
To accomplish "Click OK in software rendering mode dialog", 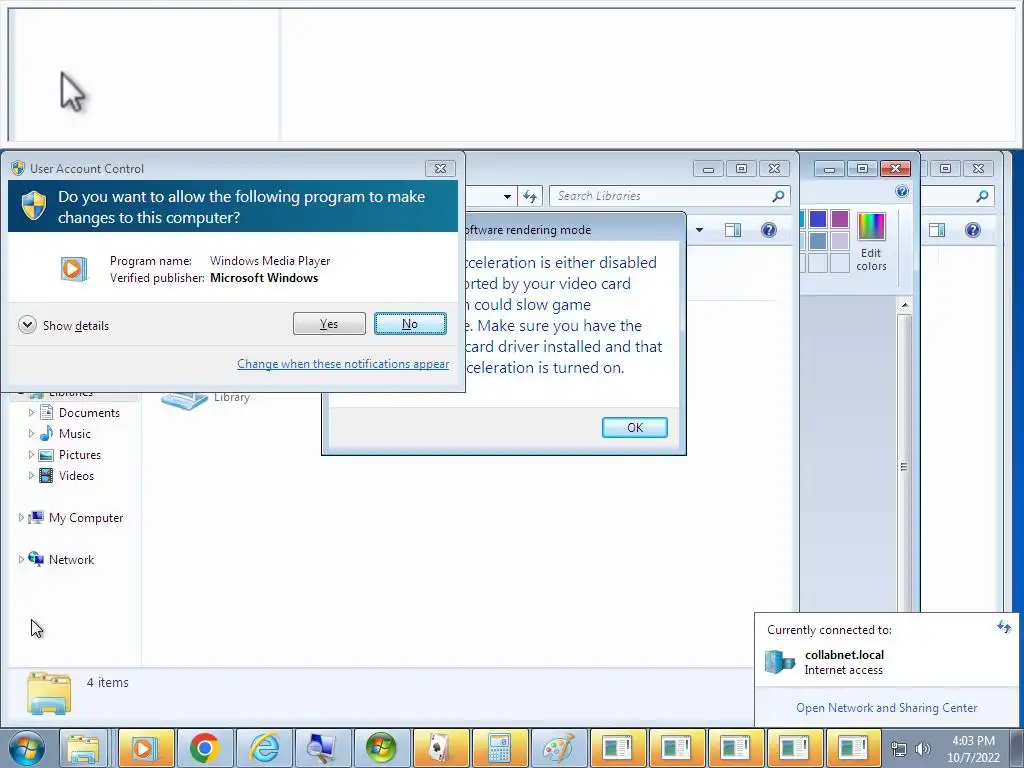I will [635, 427].
